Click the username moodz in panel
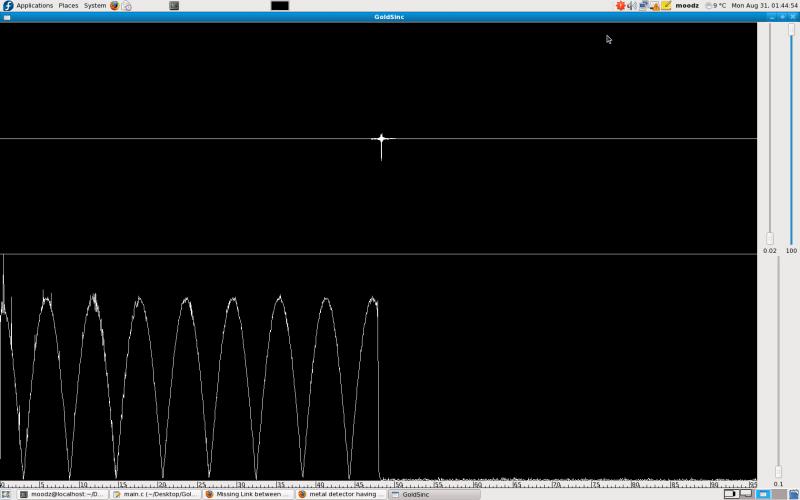The height and width of the screenshot is (500, 800). 687,5
